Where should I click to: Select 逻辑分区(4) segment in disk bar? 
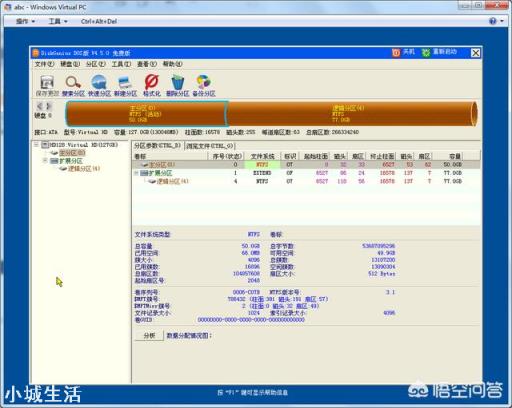(x=352, y=114)
